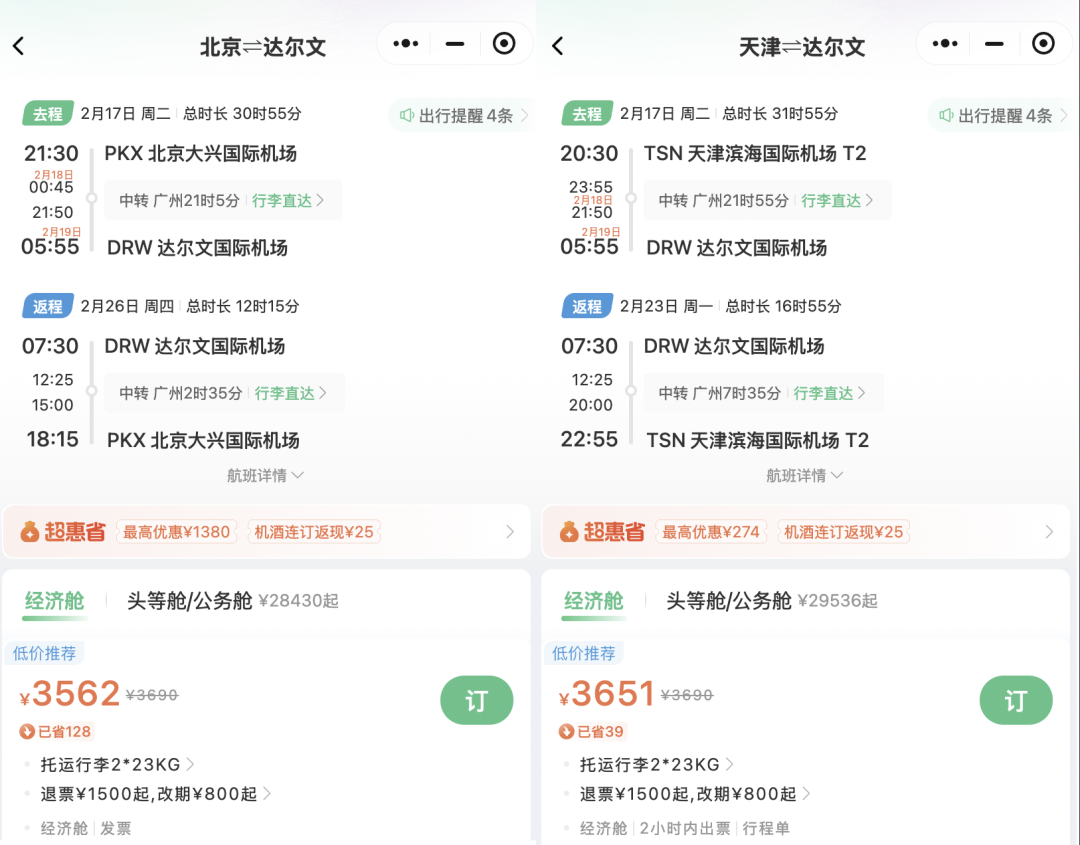This screenshot has height=845, width=1080.
Task: Tap the 订 booking button for ¥3562 fare
Action: (477, 700)
